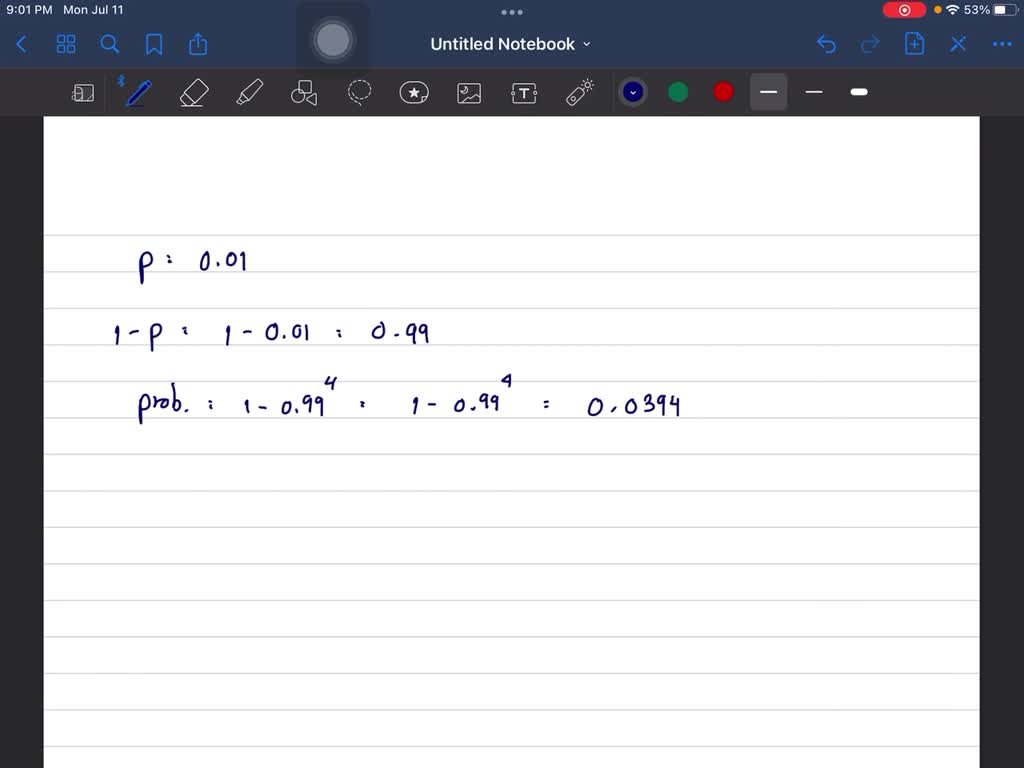Toggle the toolbar with the crossed pencil icon
This screenshot has height=768, width=1024.
point(958,44)
